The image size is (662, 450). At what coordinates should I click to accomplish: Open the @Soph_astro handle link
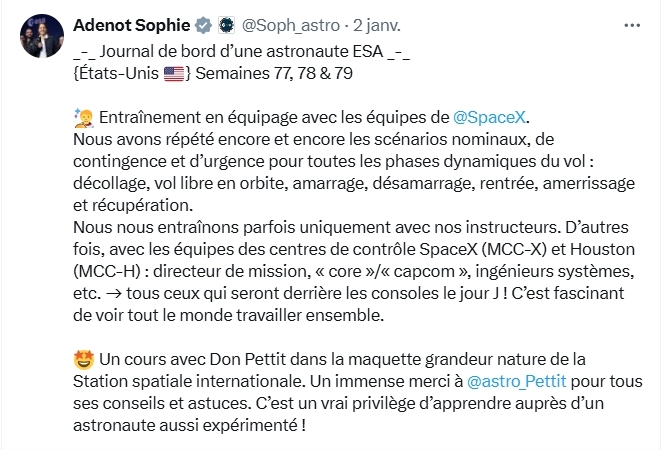(x=290, y=26)
